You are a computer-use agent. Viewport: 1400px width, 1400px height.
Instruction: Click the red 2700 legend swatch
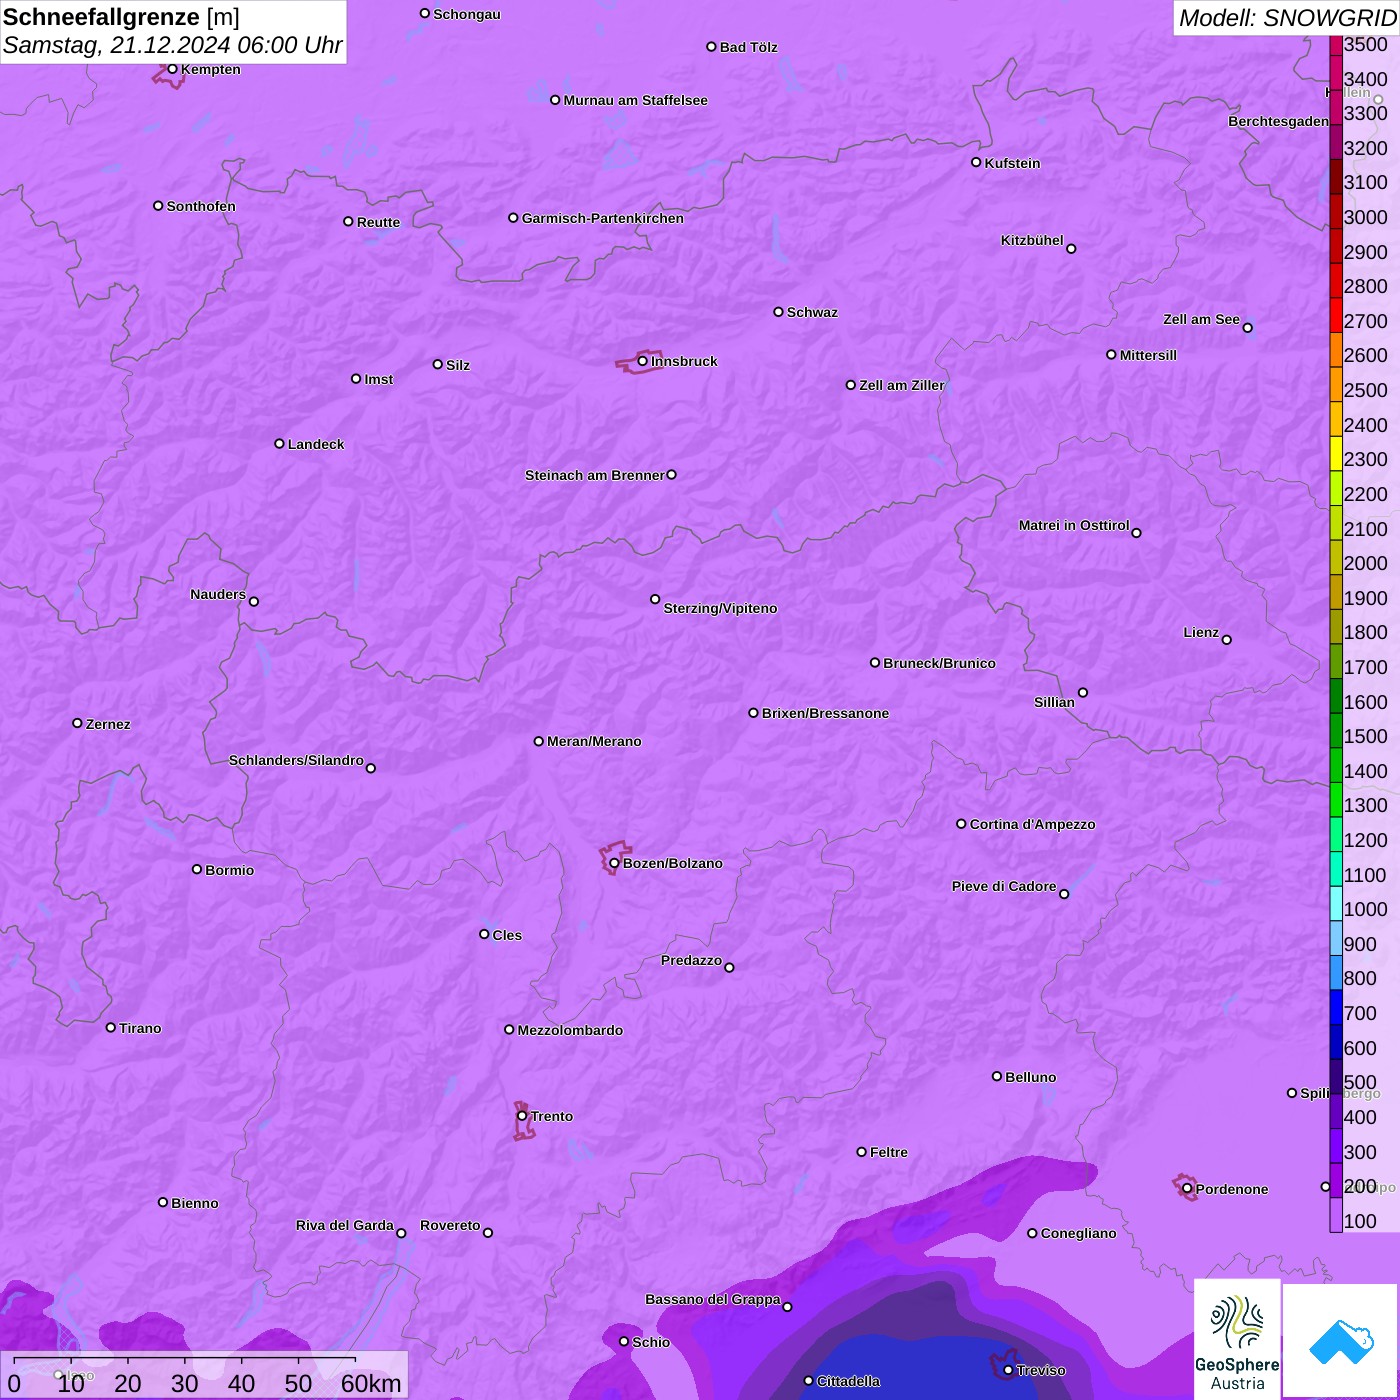[1336, 314]
